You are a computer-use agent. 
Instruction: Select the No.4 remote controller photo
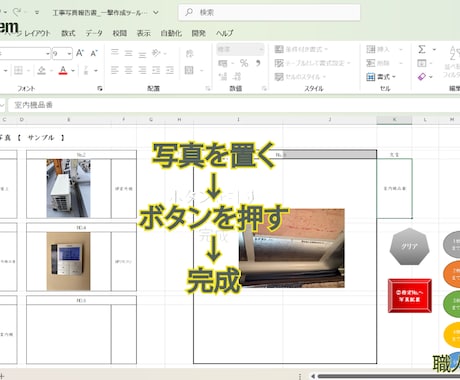tap(68, 261)
